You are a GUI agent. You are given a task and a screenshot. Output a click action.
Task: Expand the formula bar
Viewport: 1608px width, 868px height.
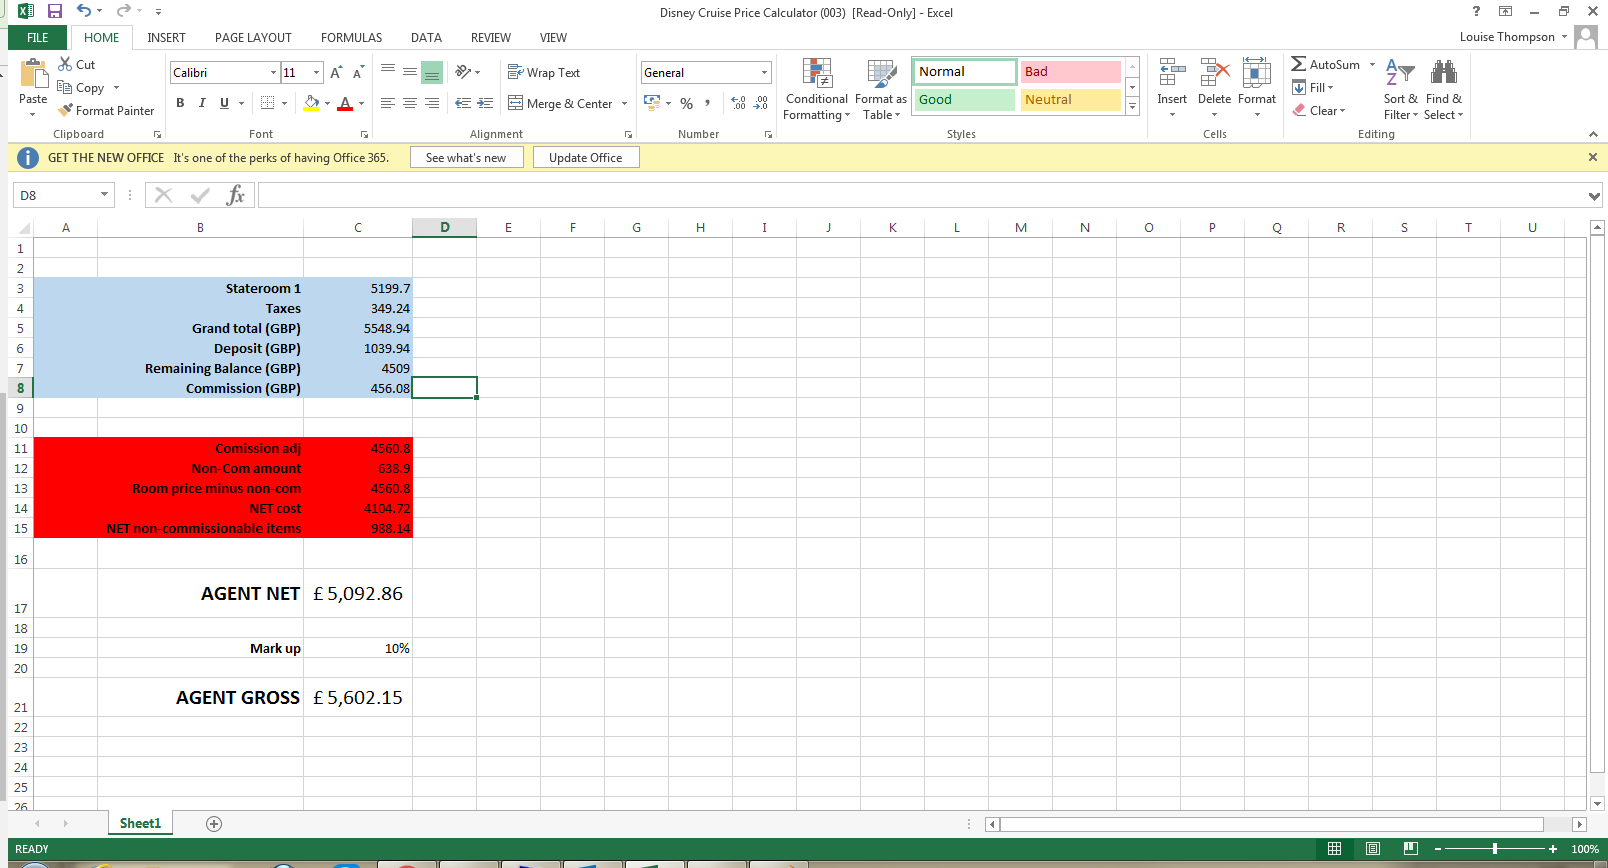[1594, 196]
